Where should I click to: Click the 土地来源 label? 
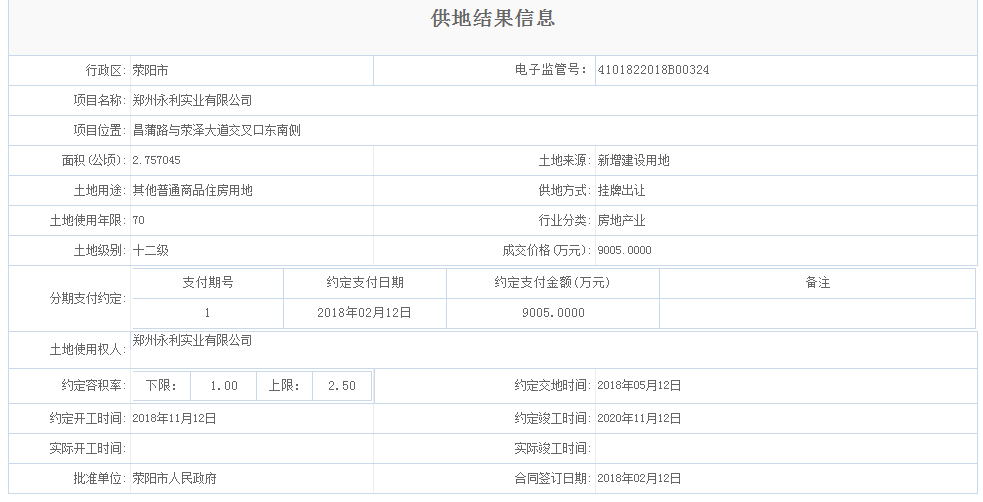click(565, 160)
